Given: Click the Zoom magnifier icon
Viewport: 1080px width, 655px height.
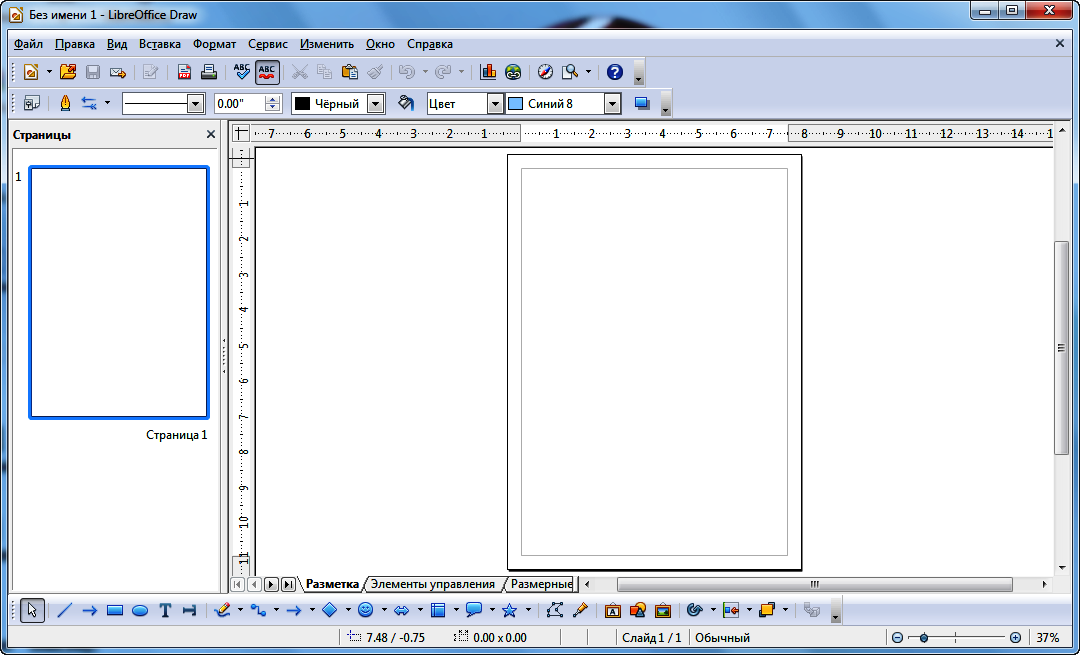Looking at the screenshot, I should pyautogui.click(x=570, y=72).
